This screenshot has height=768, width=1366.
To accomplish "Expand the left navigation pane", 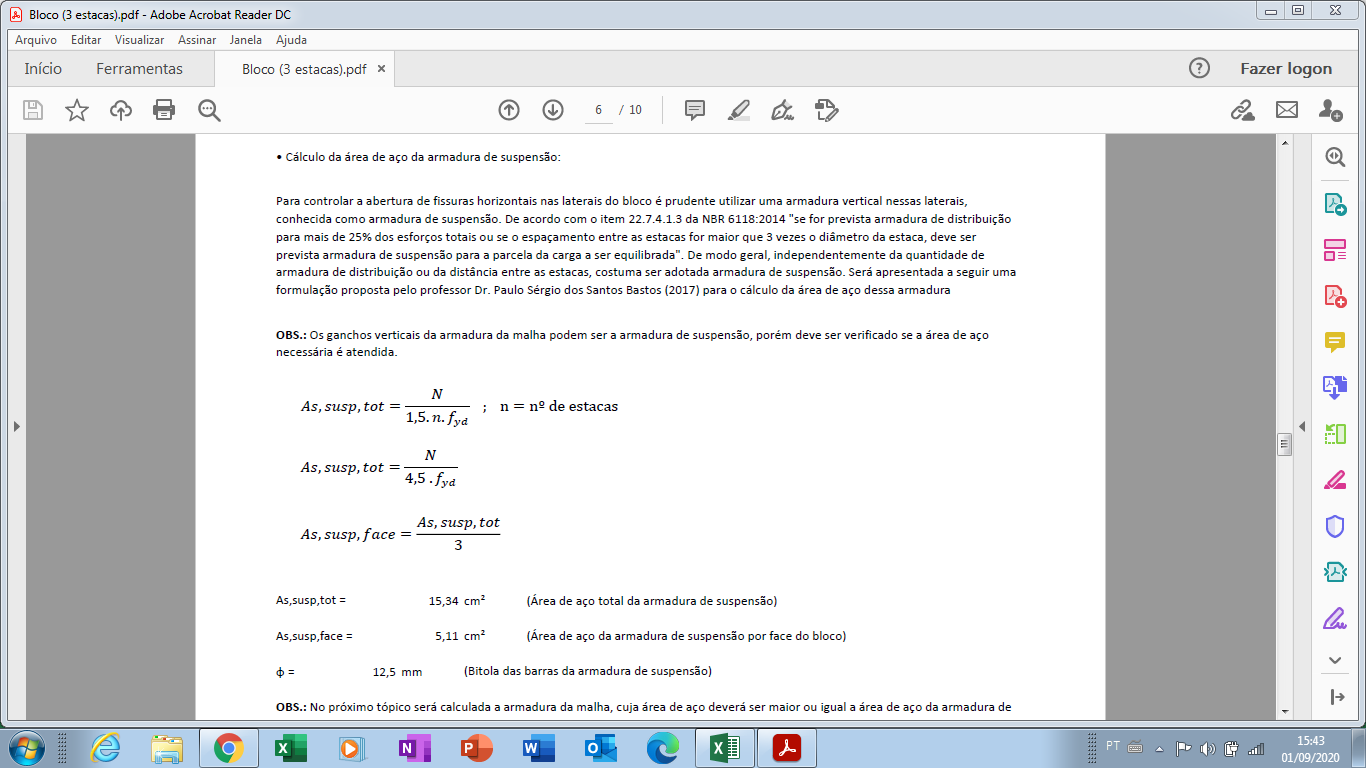I will click(16, 426).
